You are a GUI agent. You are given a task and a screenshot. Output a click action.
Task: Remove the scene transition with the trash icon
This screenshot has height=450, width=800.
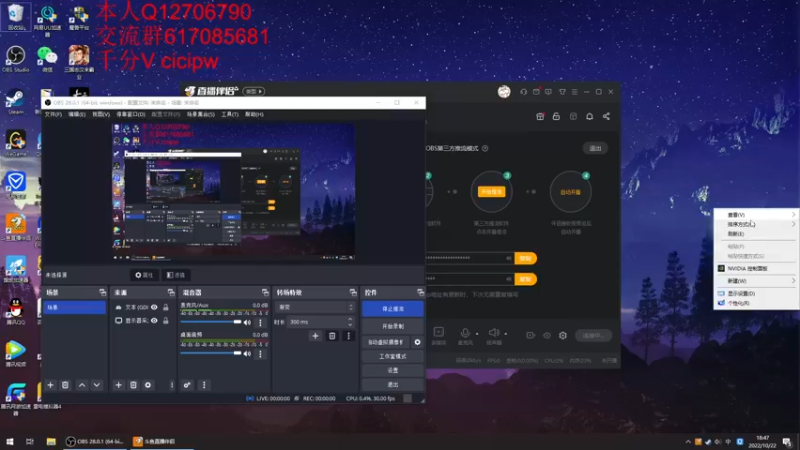(x=332, y=336)
